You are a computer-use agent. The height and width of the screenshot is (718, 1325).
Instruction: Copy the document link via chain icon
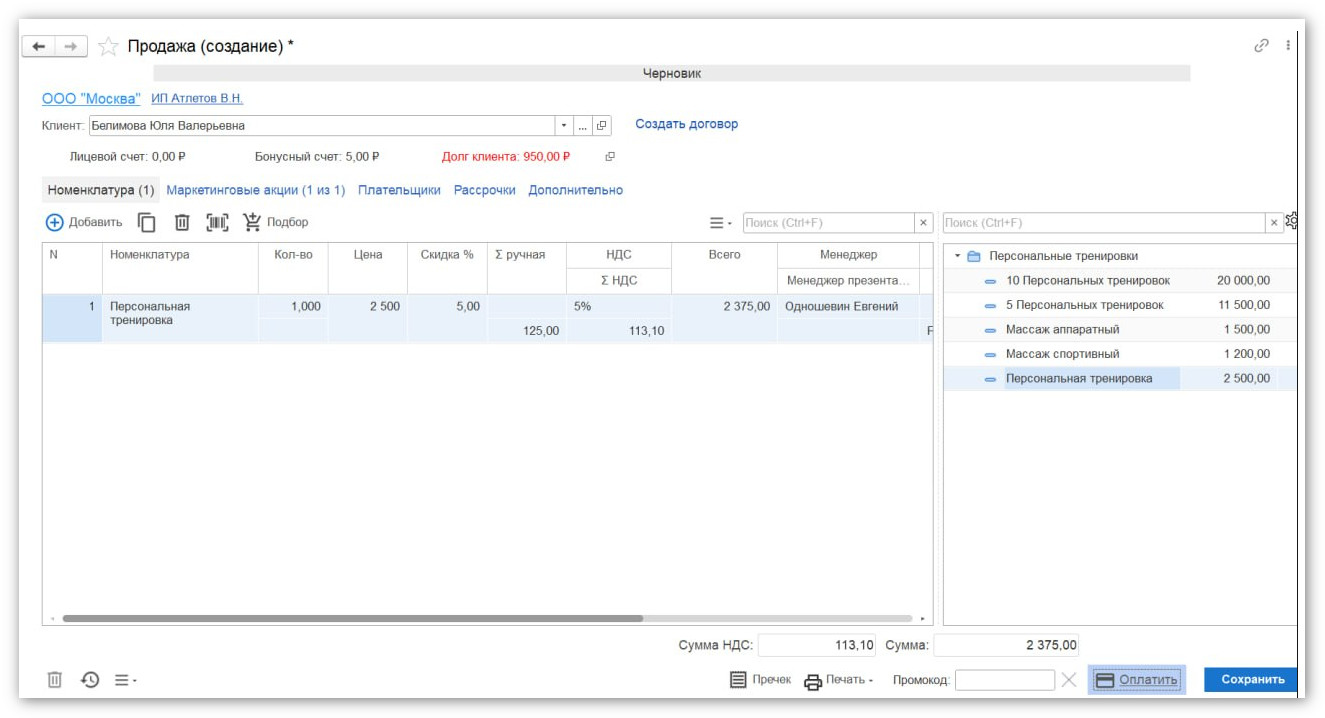coord(1261,46)
